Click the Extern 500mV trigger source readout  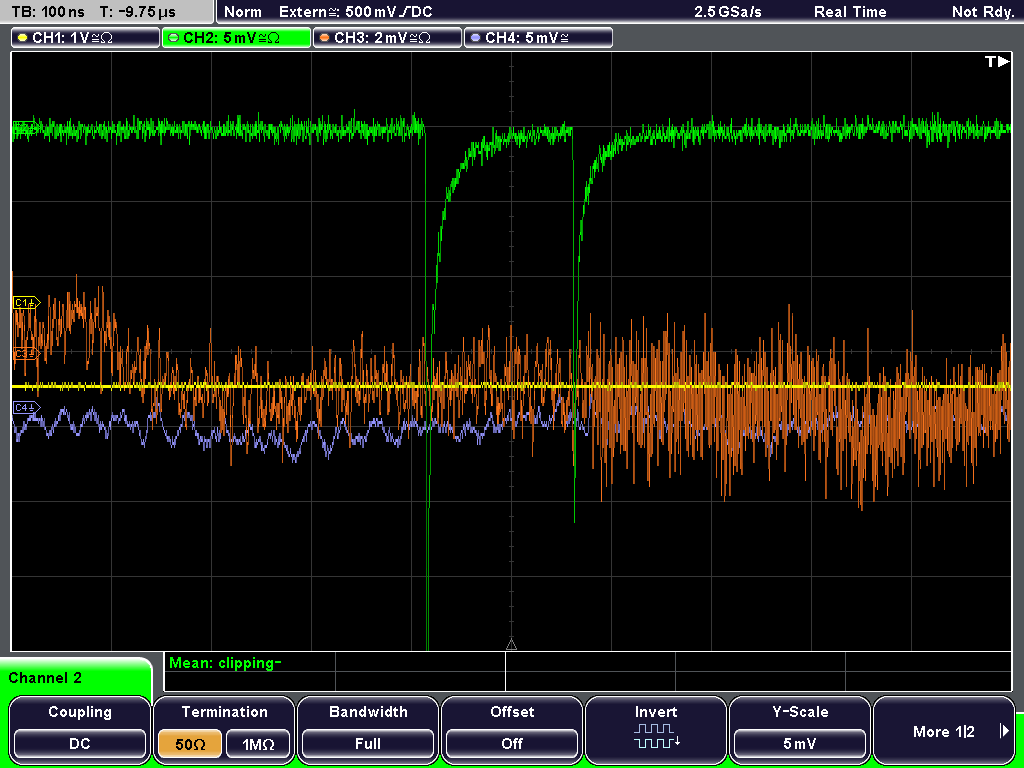355,12
